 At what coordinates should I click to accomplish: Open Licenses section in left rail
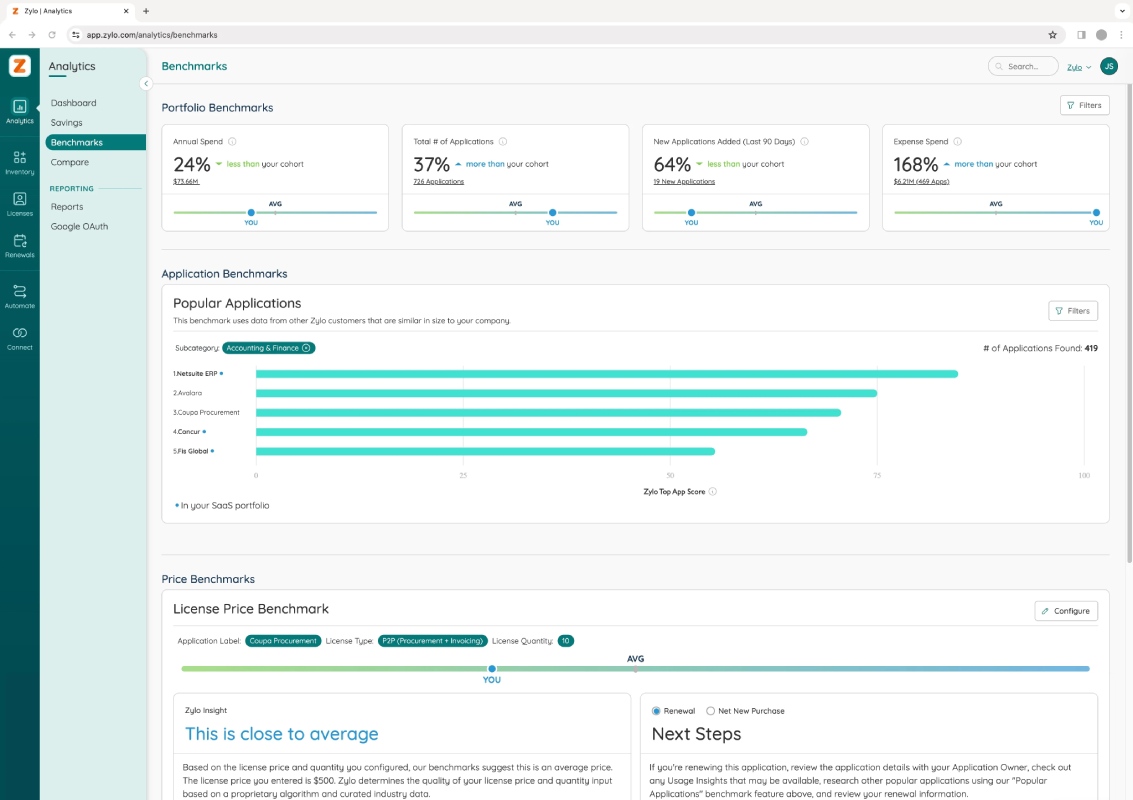click(20, 204)
